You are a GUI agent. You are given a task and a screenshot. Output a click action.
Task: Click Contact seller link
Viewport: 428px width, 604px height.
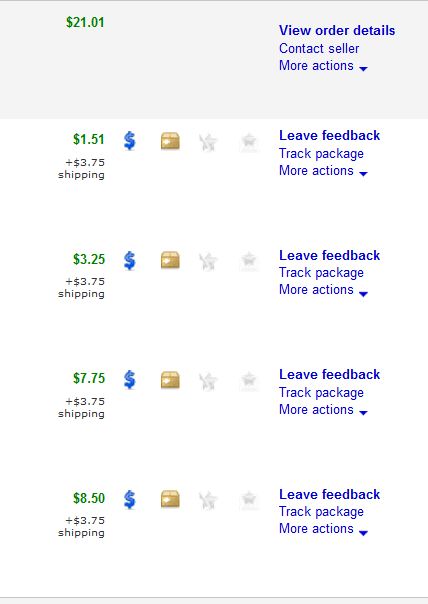click(x=319, y=49)
